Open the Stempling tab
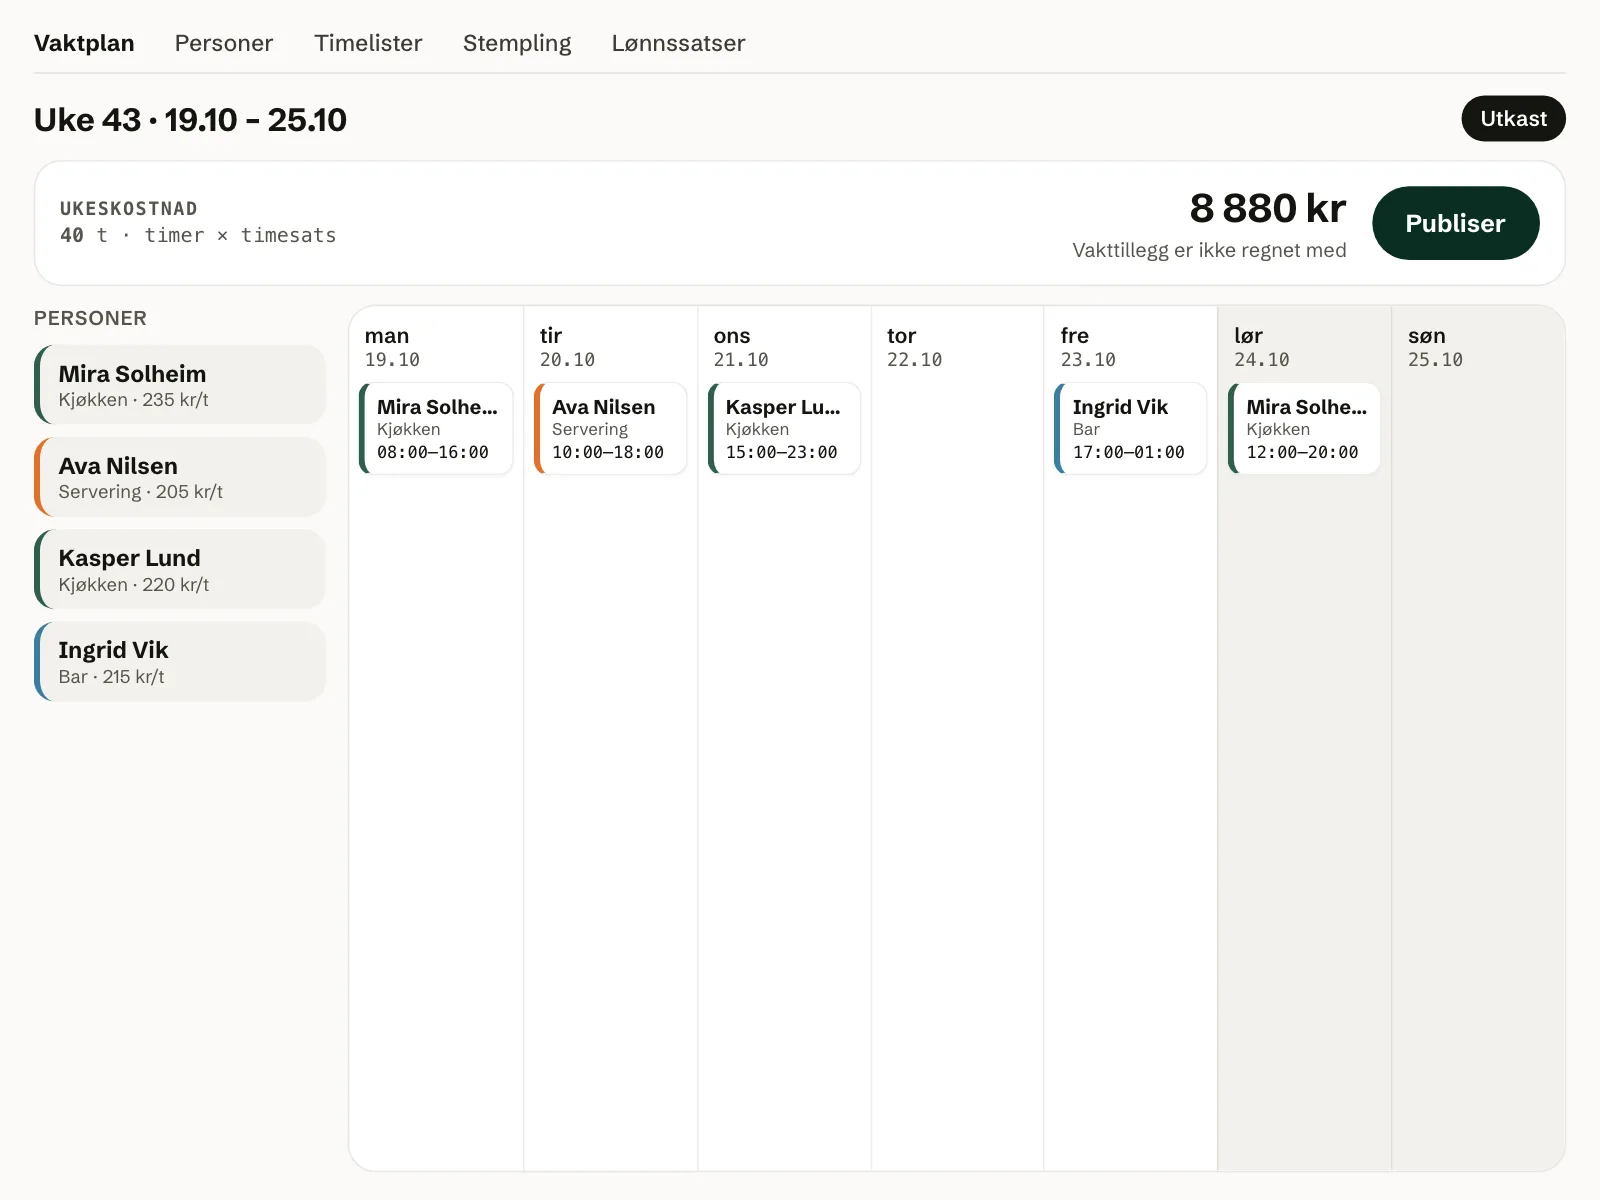Viewport: 1600px width, 1200px height. click(517, 43)
